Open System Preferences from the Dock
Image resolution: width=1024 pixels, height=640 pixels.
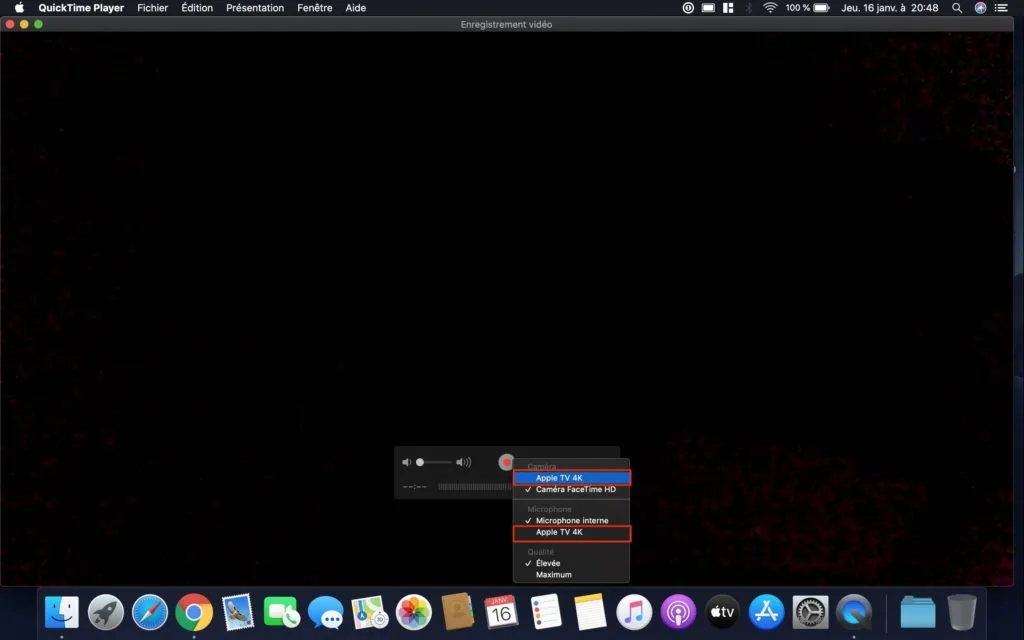point(810,613)
